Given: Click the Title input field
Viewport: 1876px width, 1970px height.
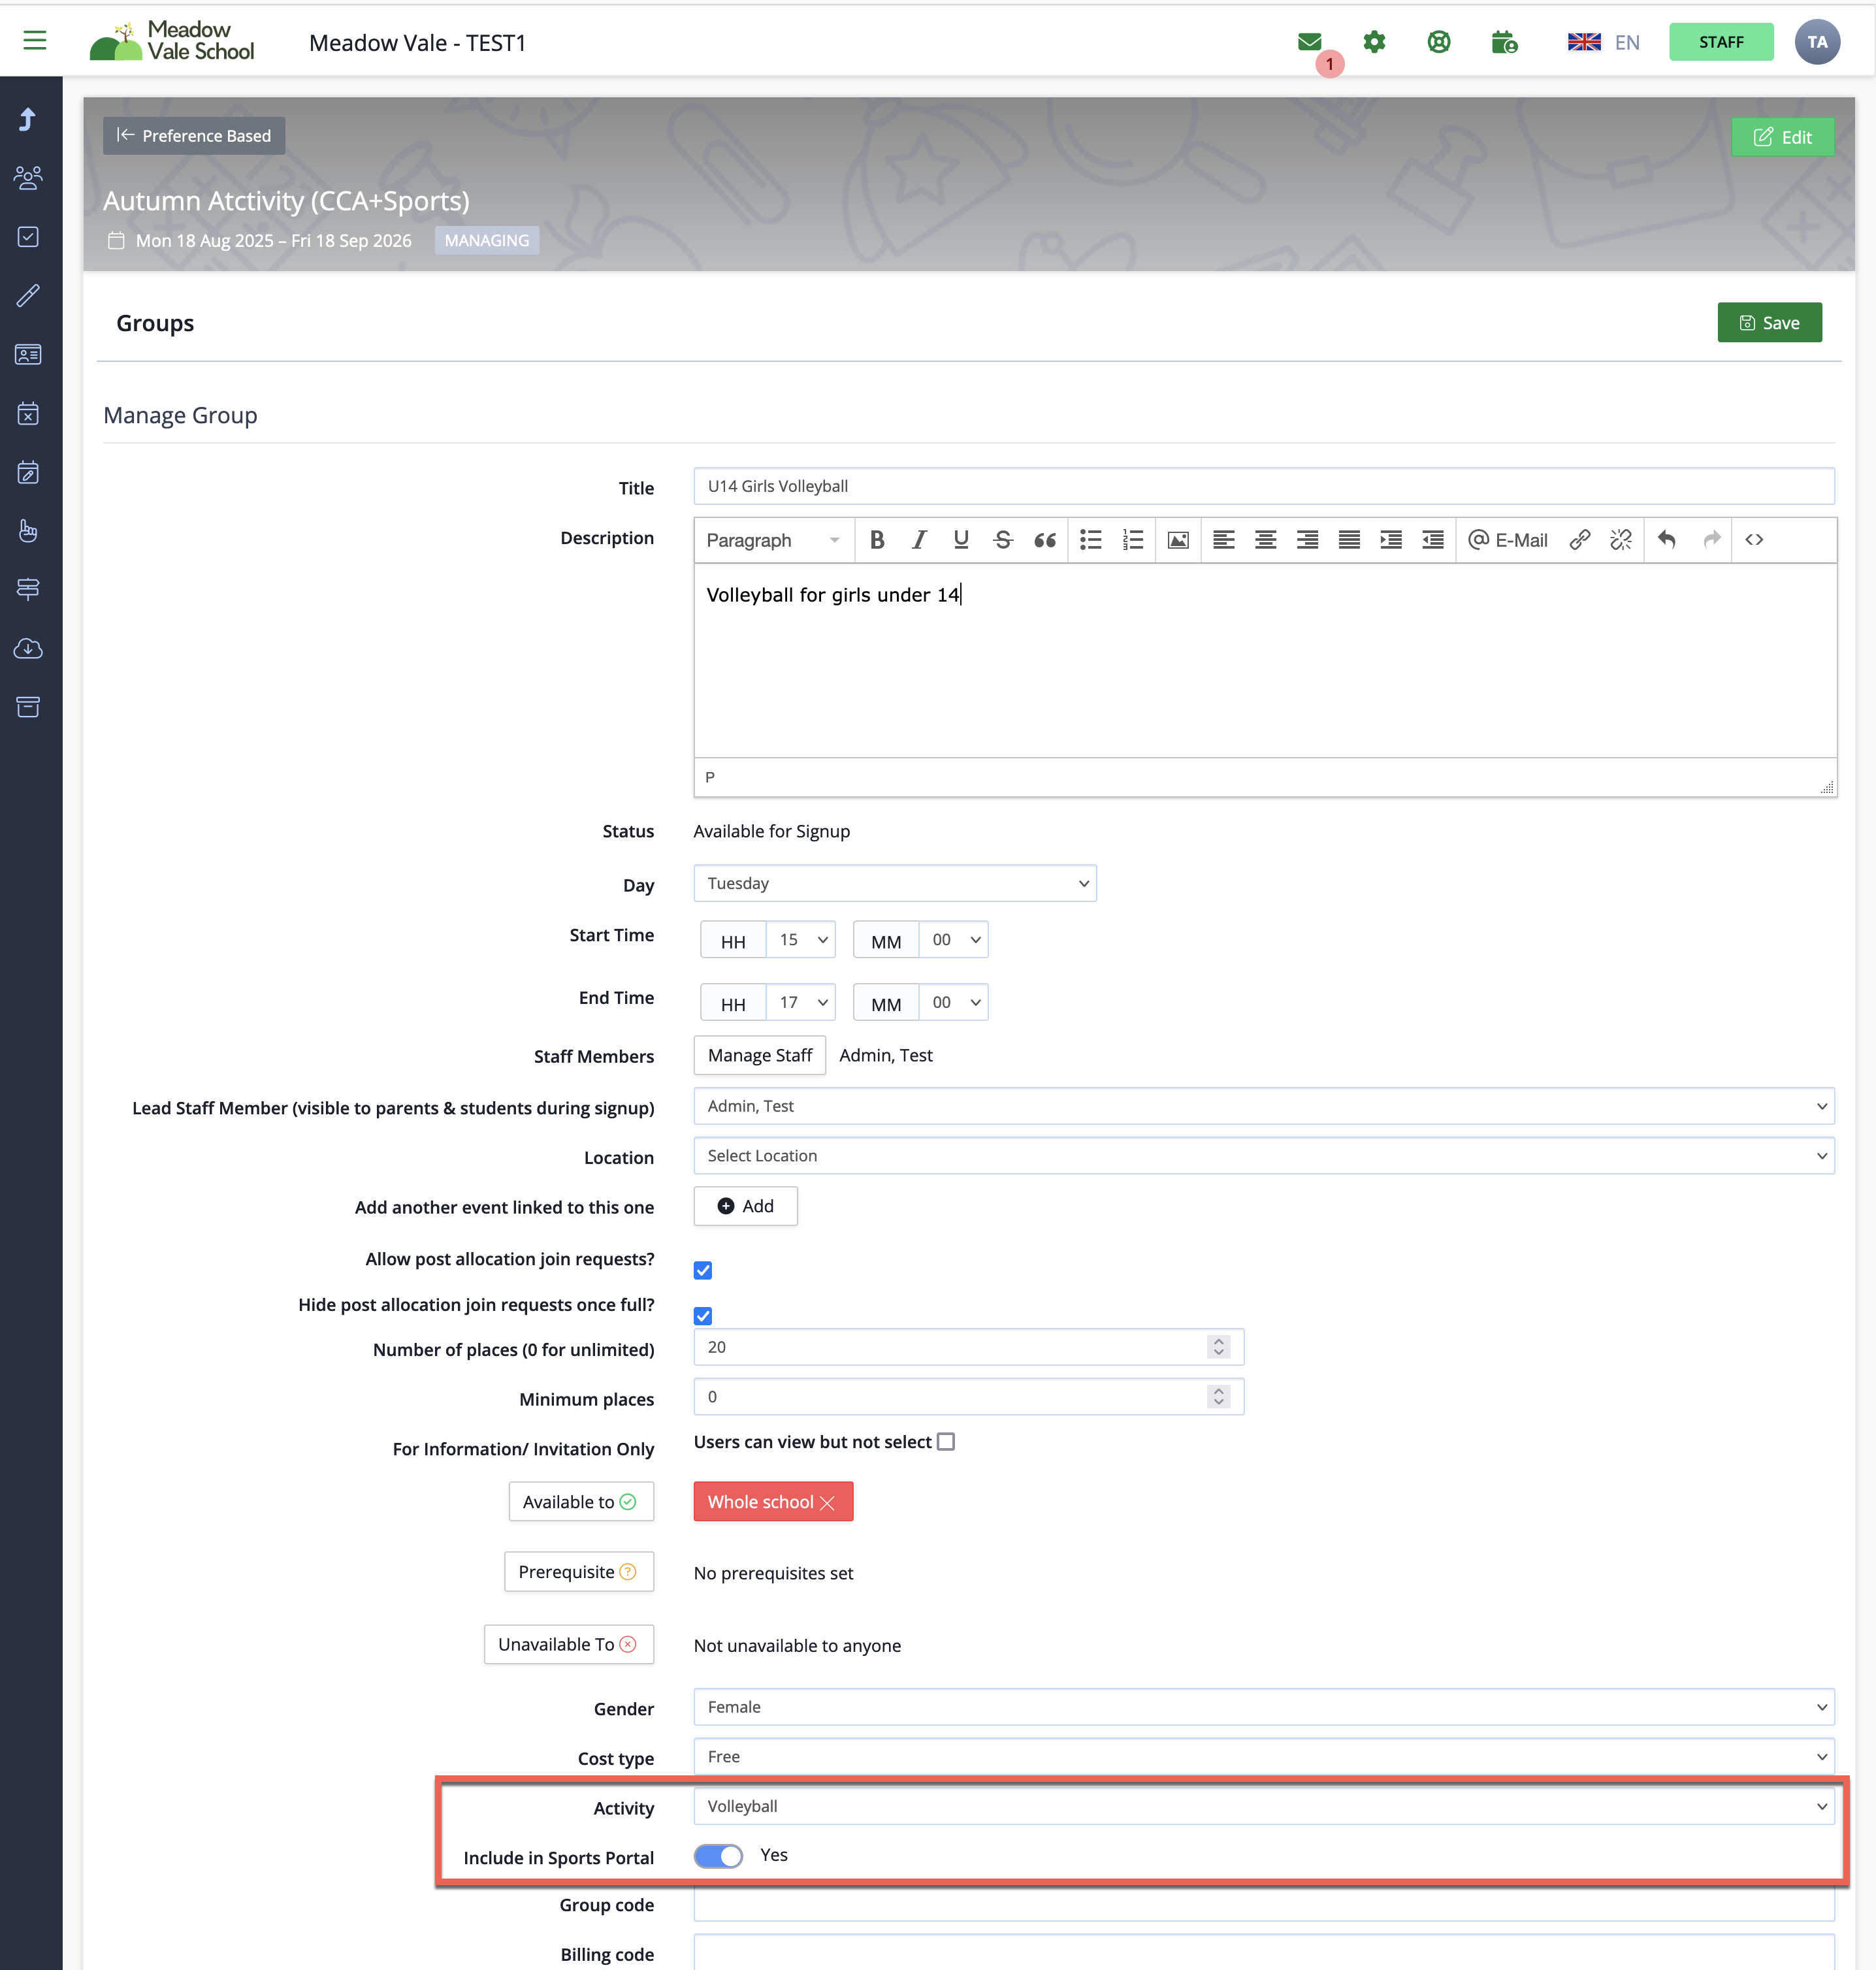Looking at the screenshot, I should tap(1264, 486).
